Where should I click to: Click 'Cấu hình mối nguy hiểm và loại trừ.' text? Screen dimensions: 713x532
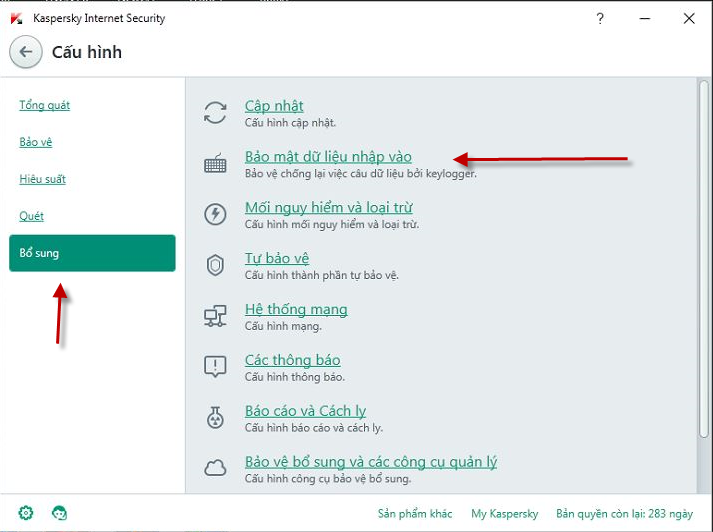pos(332,225)
